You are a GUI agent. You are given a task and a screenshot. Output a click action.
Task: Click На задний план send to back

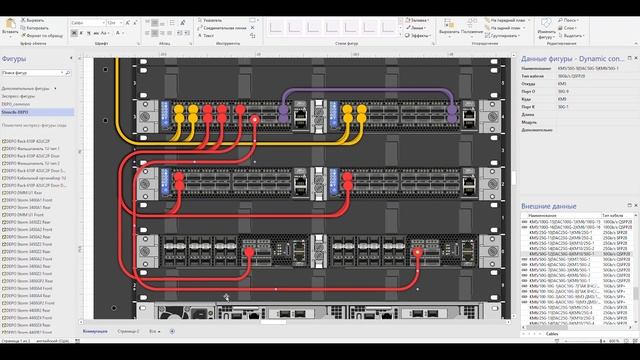505,28
